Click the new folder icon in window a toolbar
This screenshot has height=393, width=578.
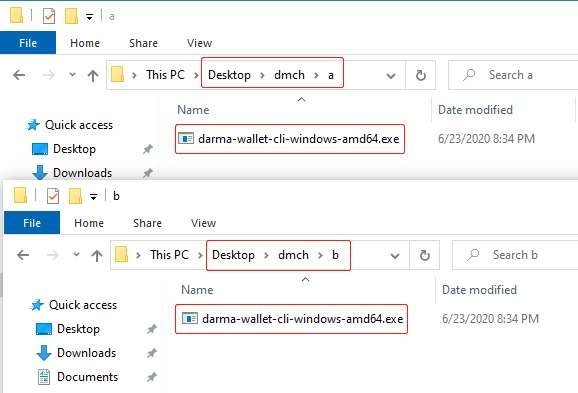click(71, 16)
